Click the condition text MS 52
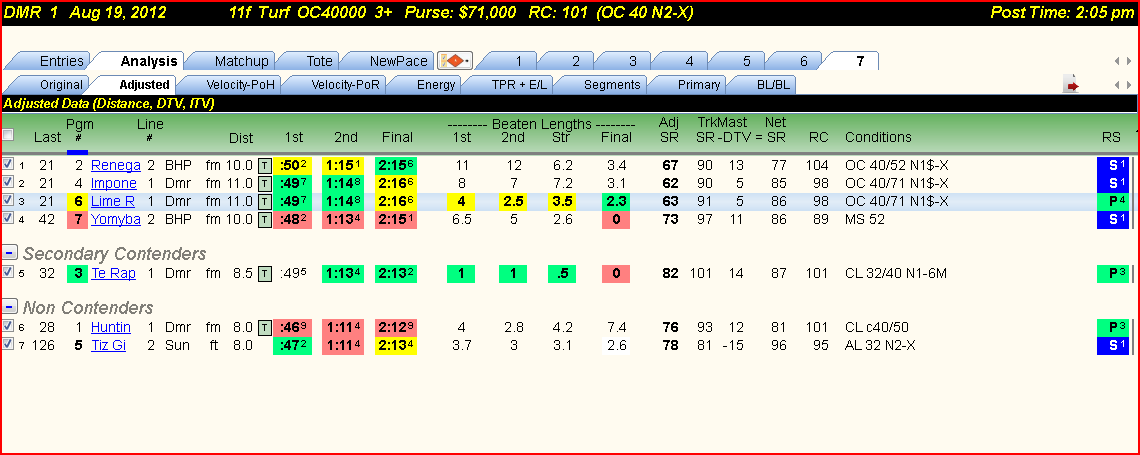1140x455 pixels. pos(864,220)
